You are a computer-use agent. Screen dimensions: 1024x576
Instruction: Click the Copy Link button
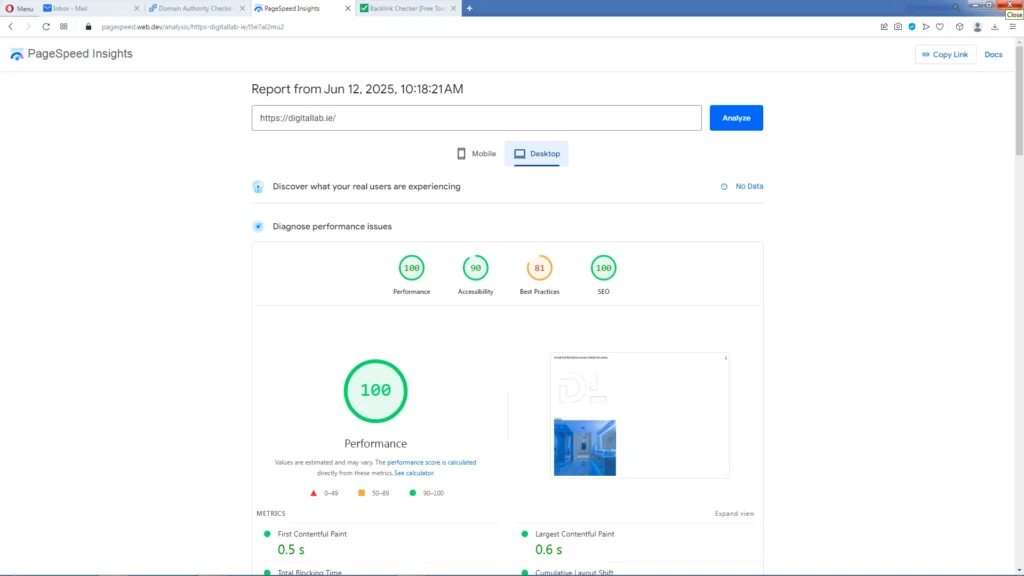click(x=945, y=54)
